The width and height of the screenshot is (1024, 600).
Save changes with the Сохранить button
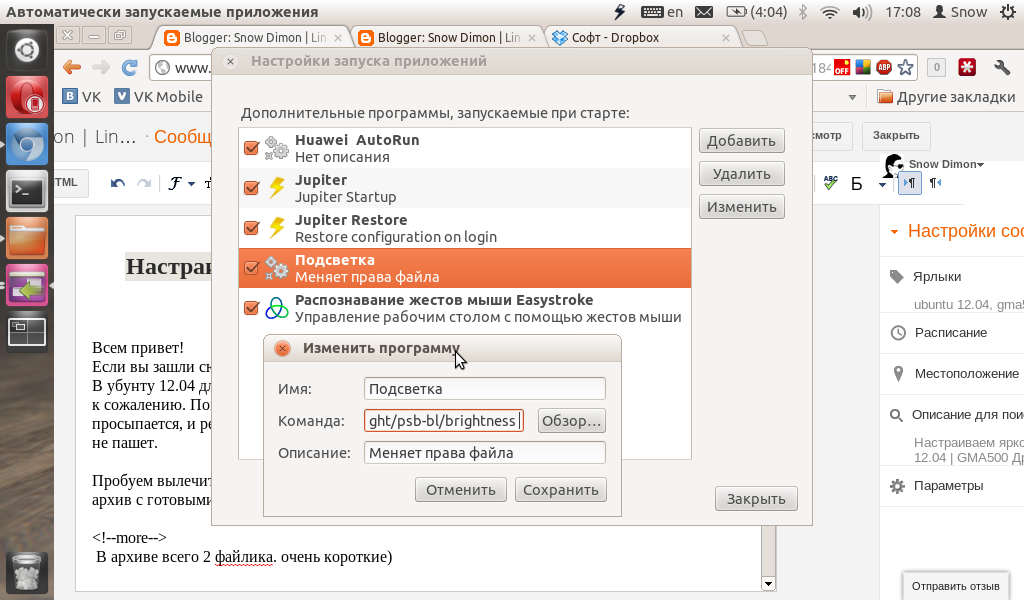561,489
